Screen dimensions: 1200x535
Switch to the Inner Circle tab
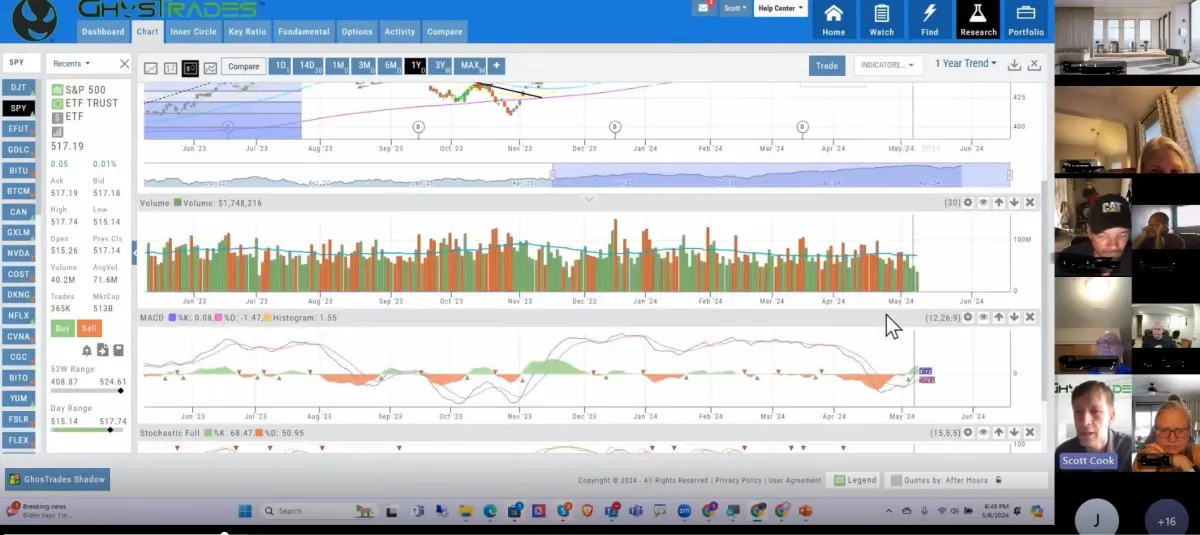(x=193, y=31)
